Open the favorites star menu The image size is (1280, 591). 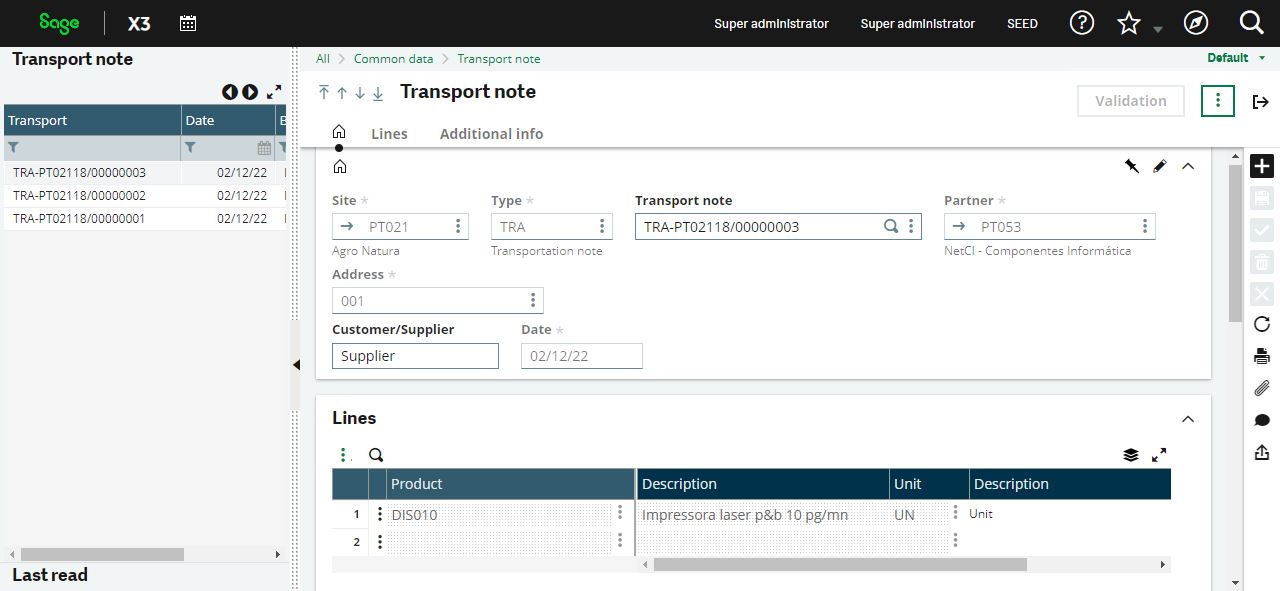click(1129, 22)
